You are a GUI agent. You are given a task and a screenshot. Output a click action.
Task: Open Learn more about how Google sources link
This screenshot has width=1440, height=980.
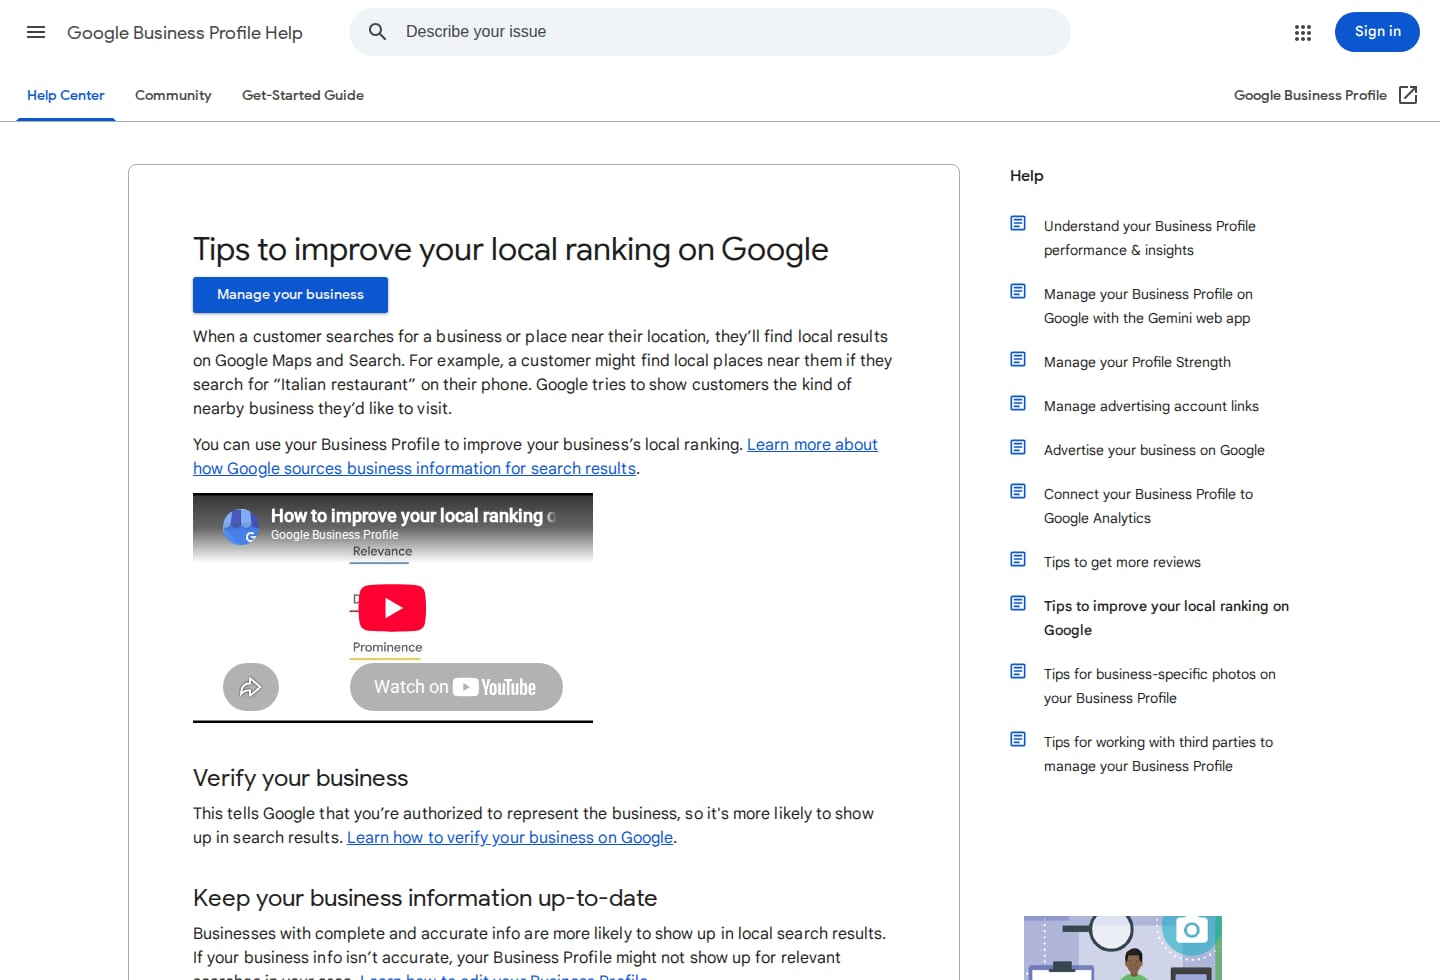(535, 456)
